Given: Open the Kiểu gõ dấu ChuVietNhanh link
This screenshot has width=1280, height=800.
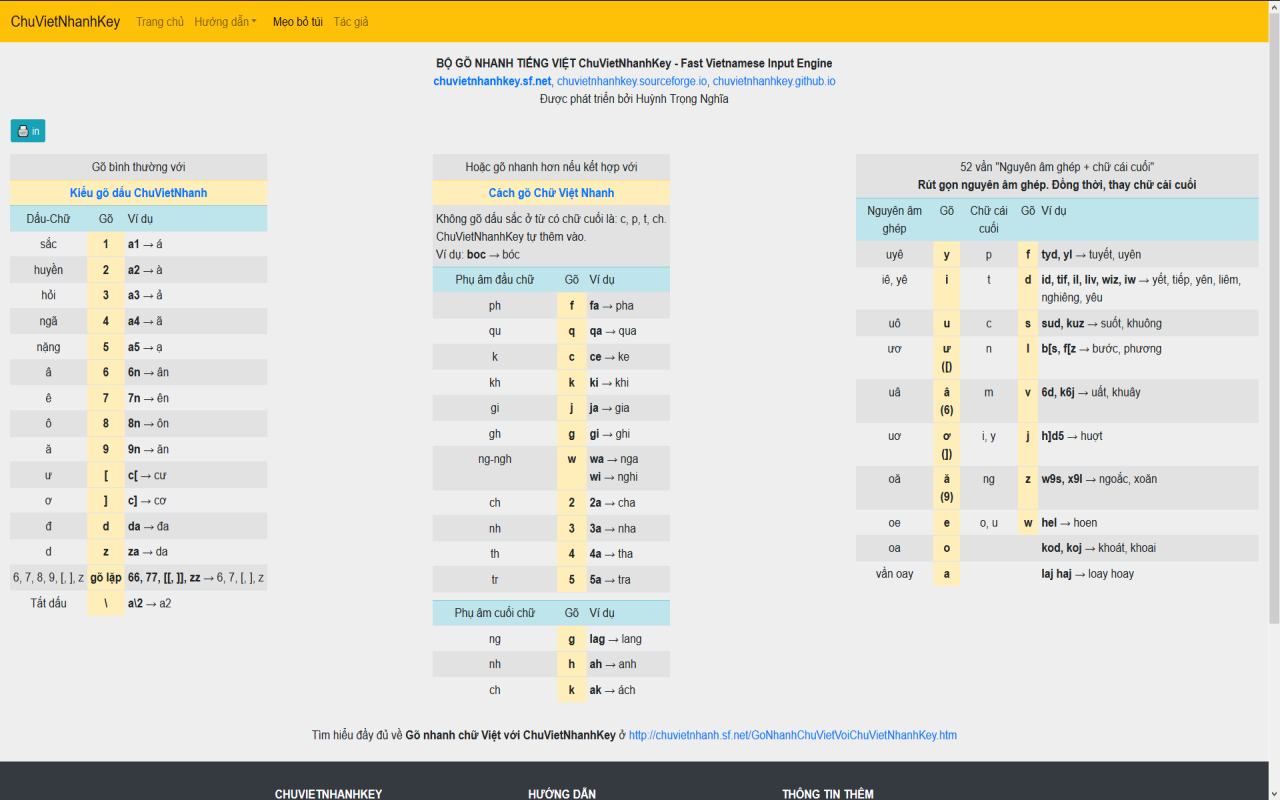Looking at the screenshot, I should point(139,193).
